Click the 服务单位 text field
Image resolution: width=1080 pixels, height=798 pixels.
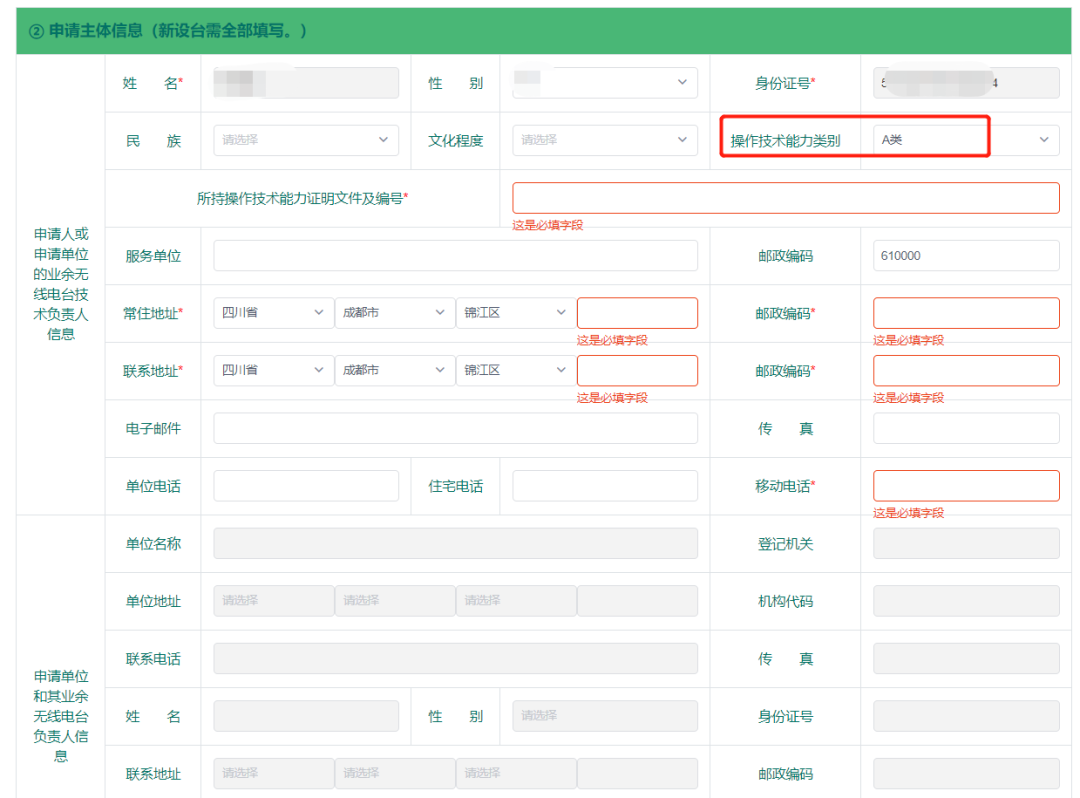[455, 256]
